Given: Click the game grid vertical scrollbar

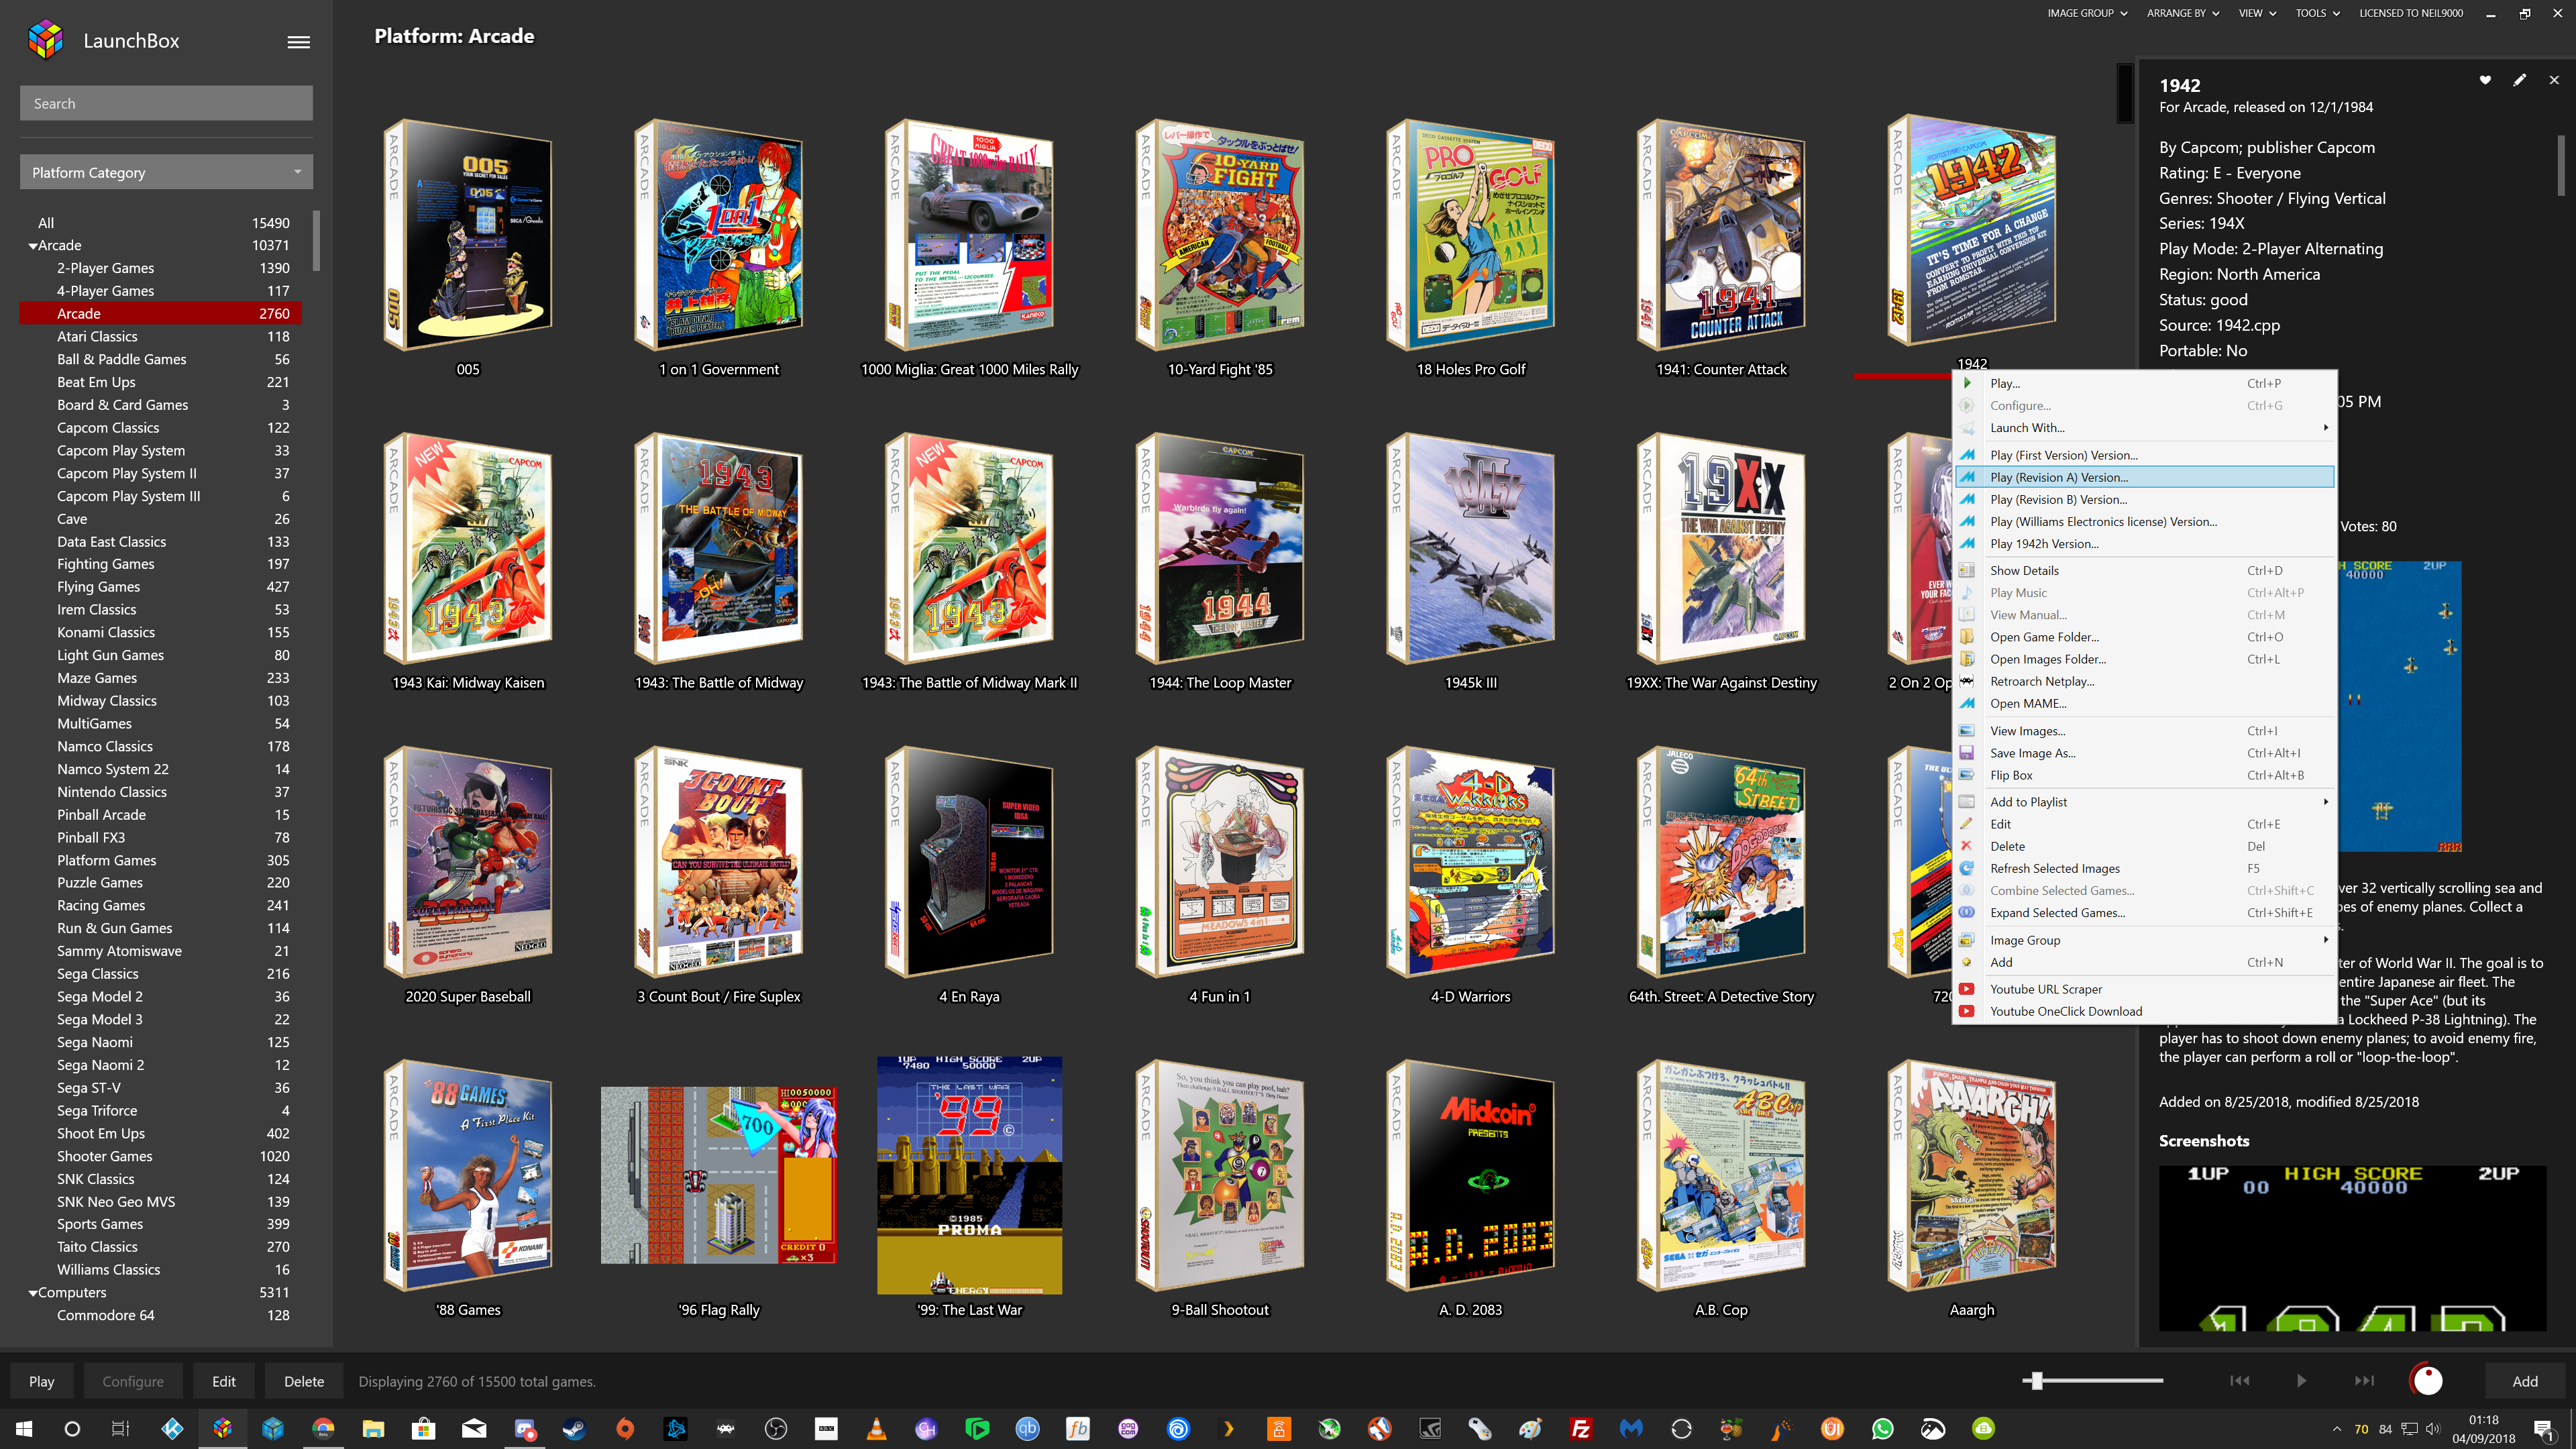Looking at the screenshot, I should (2125, 93).
